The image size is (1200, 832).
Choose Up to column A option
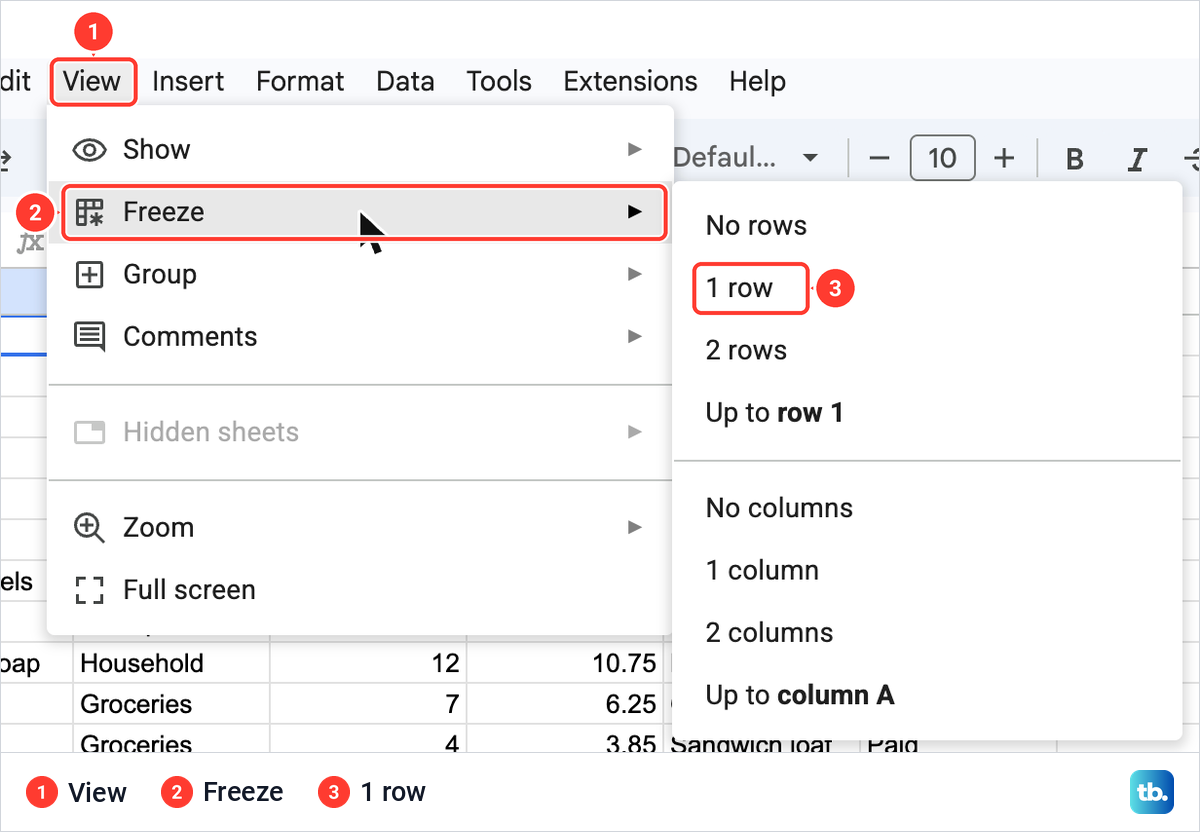928,695
